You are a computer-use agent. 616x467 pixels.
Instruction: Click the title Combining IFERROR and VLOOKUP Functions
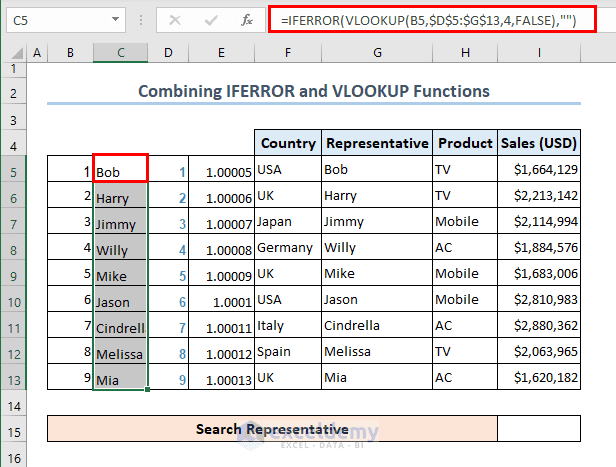point(314,91)
